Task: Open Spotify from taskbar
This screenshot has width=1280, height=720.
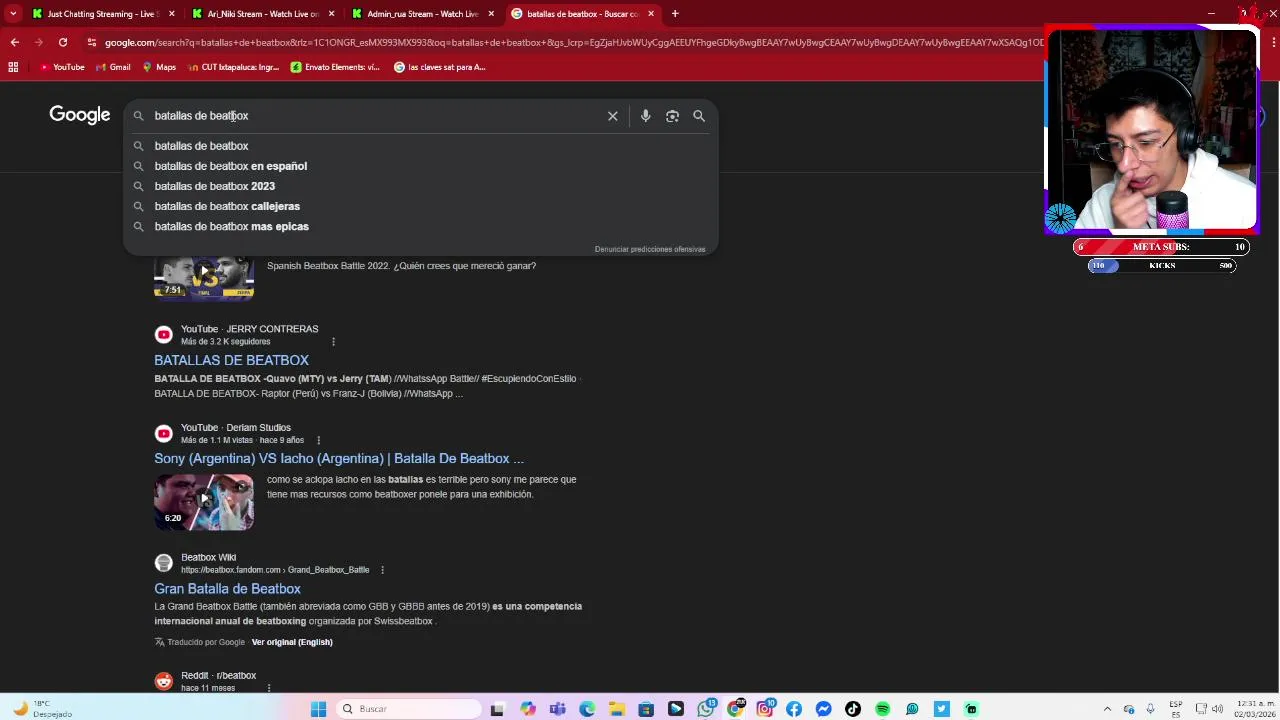Action: point(882,709)
